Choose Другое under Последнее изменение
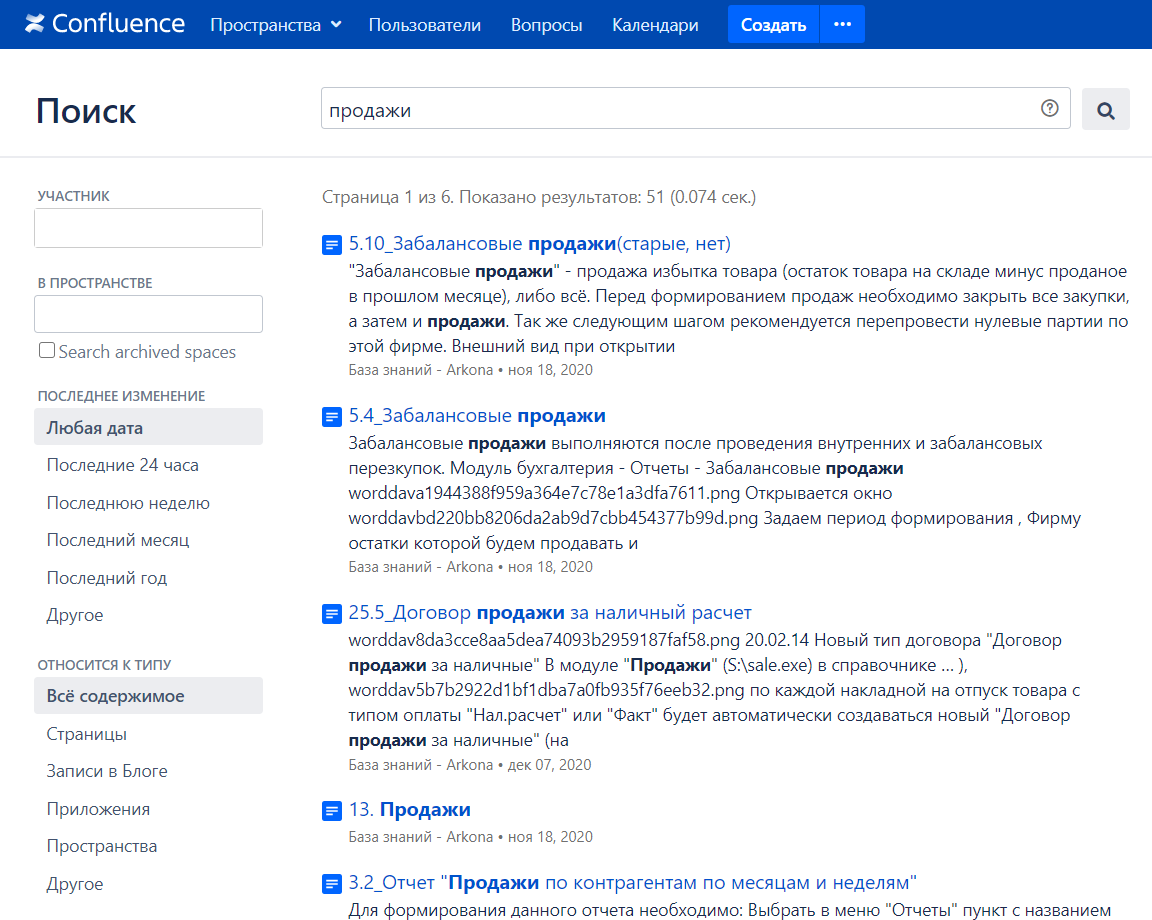This screenshot has height=920, width=1152. 75,614
